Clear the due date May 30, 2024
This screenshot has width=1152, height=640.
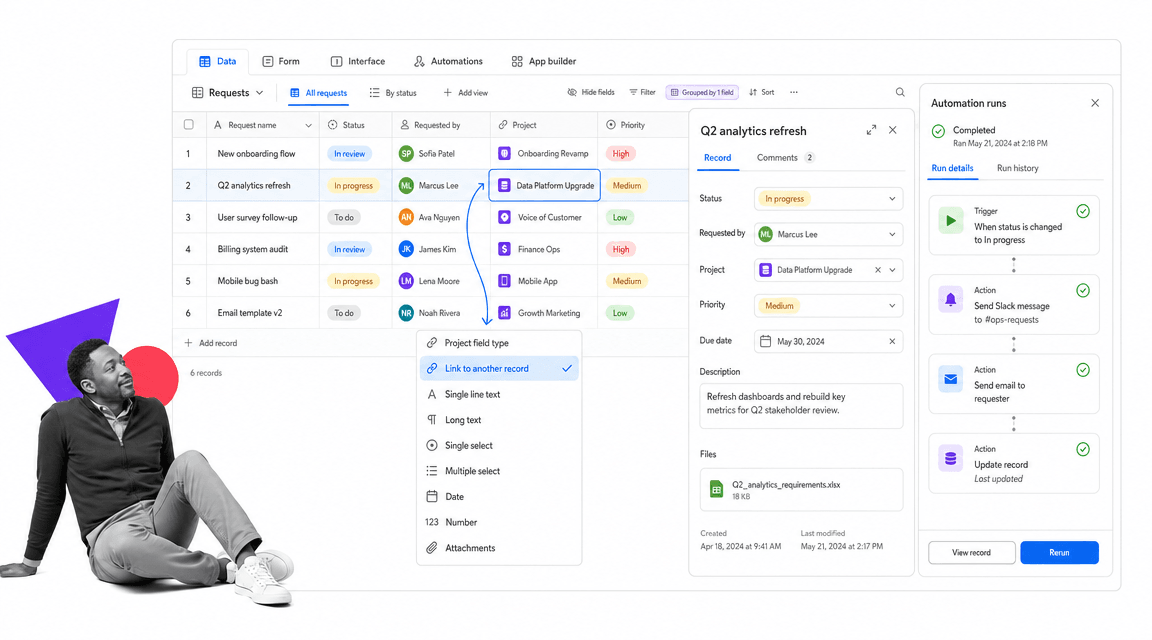coord(893,342)
